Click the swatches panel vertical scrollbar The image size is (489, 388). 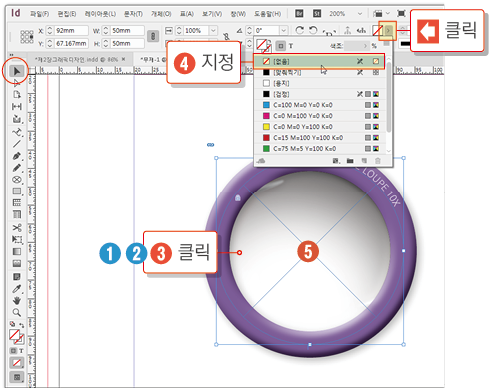point(389,97)
